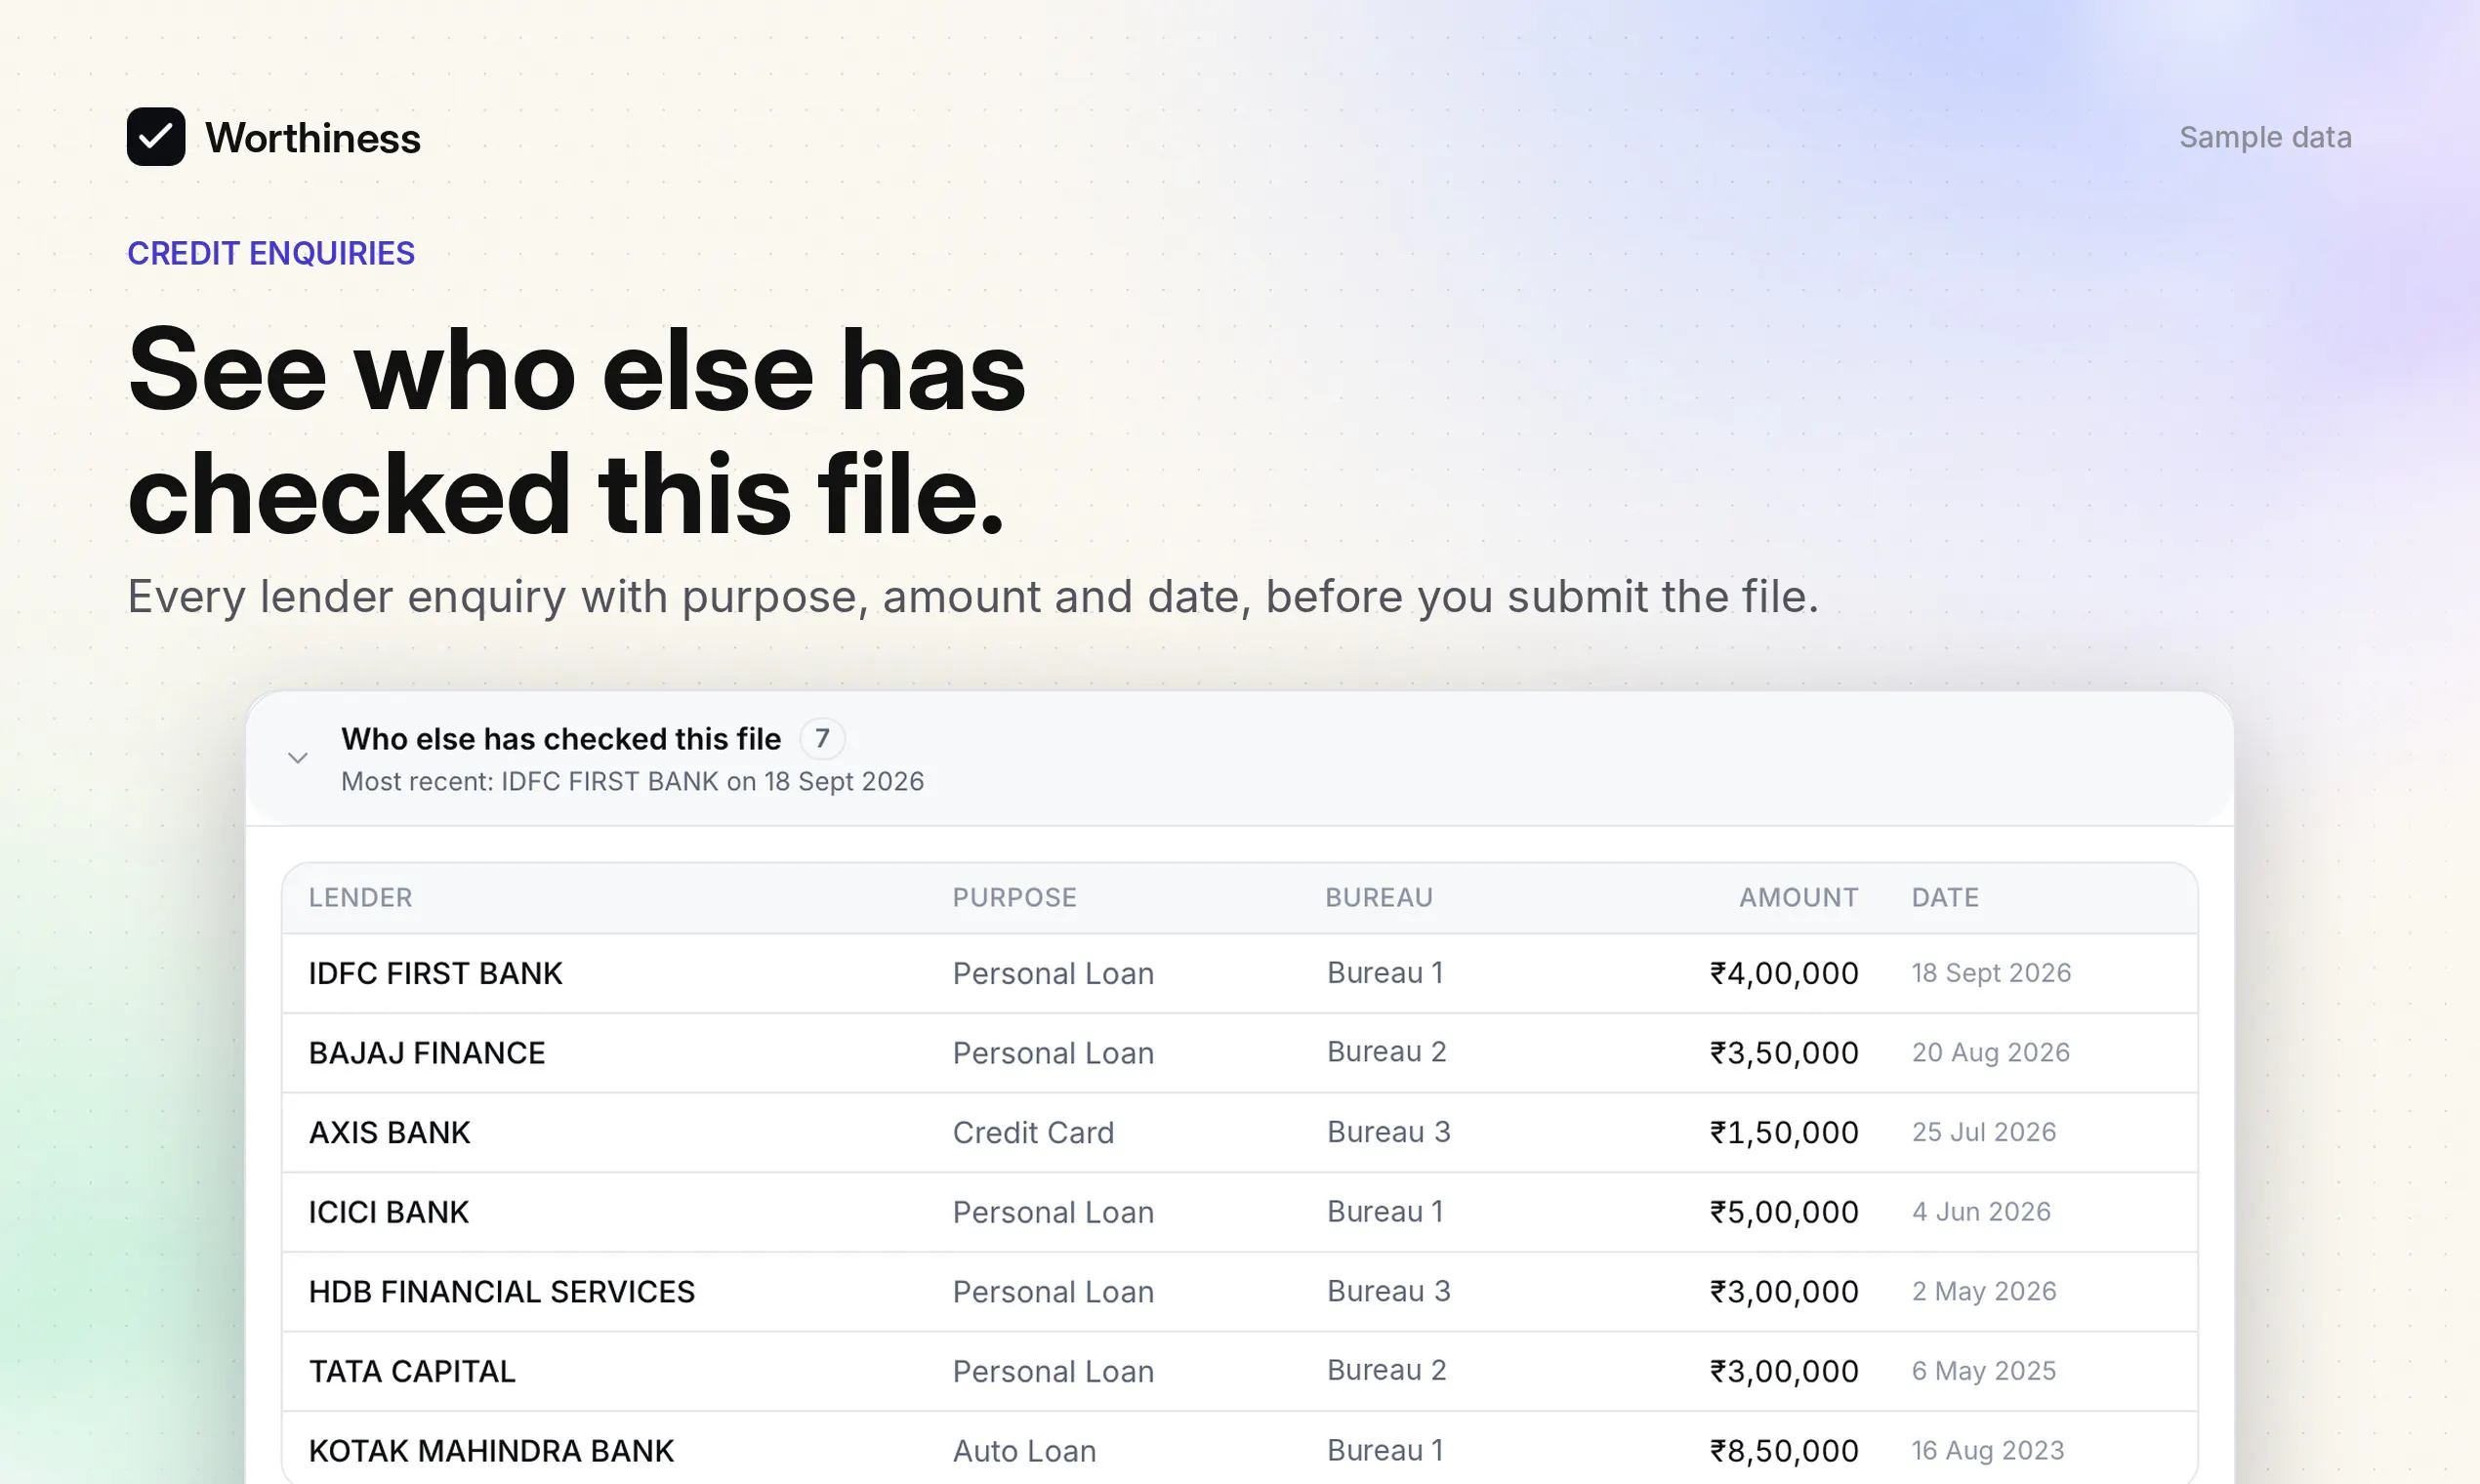Image resolution: width=2480 pixels, height=1484 pixels.
Task: Click the 4 Jun 2026 date cell
Action: click(1981, 1212)
